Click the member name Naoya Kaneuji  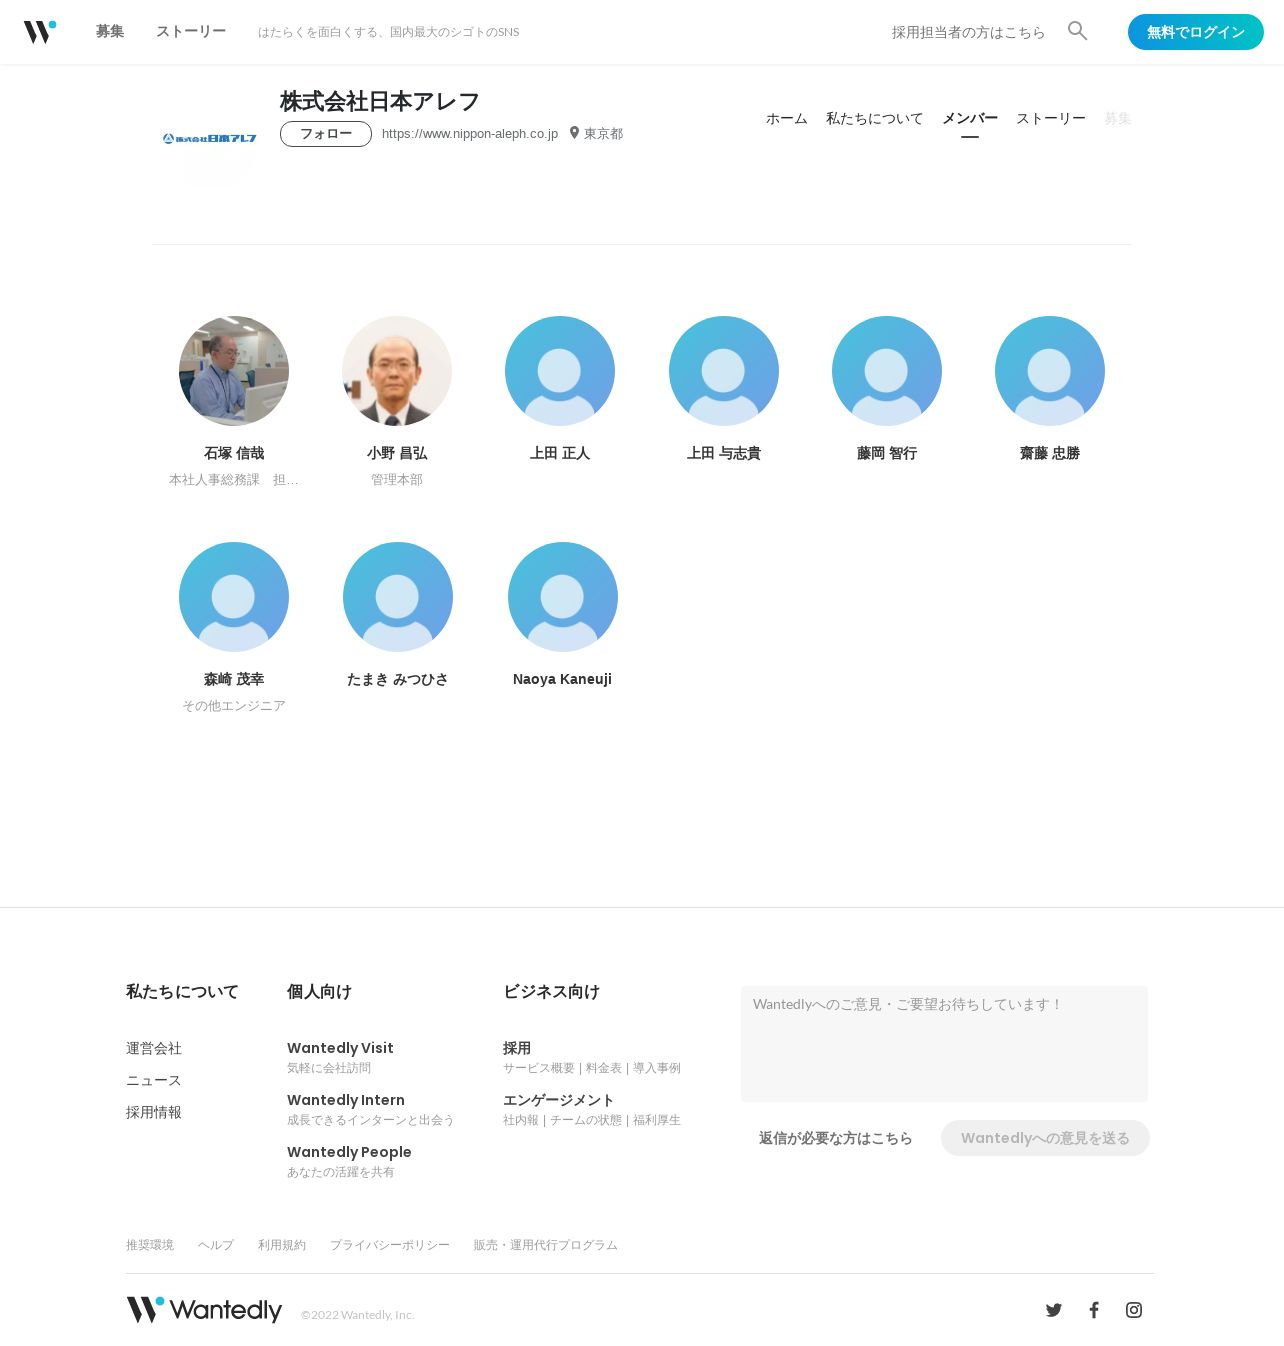point(562,679)
